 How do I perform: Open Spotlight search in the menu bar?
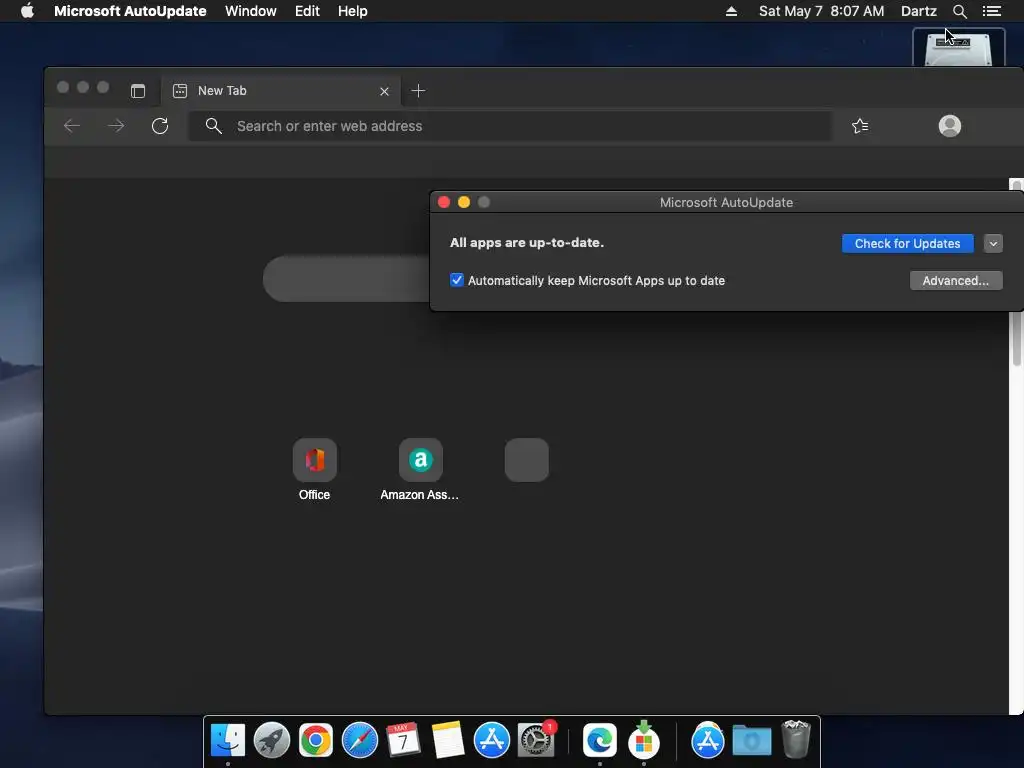click(x=959, y=11)
